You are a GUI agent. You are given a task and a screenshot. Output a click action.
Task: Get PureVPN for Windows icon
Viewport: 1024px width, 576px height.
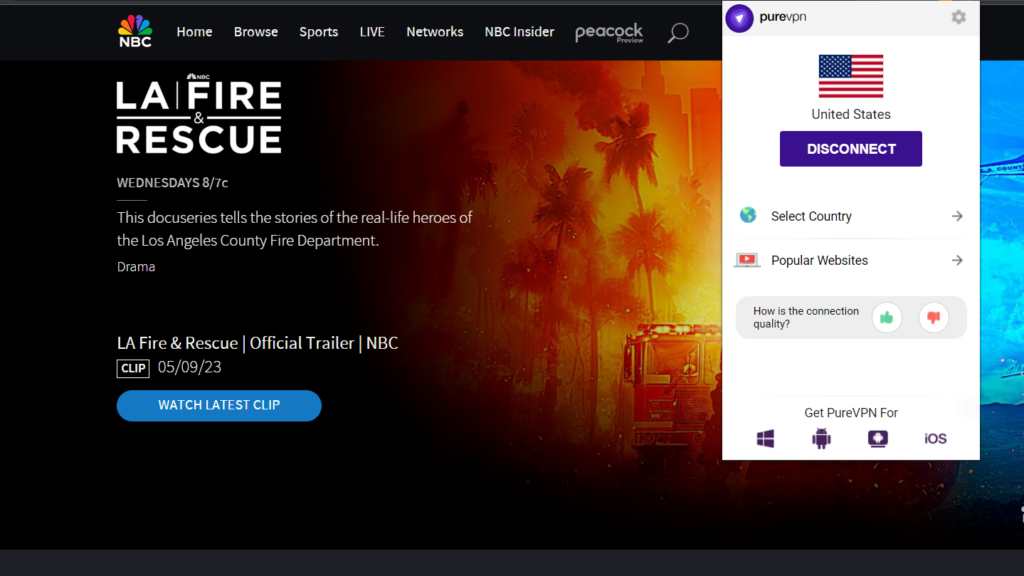tap(765, 439)
